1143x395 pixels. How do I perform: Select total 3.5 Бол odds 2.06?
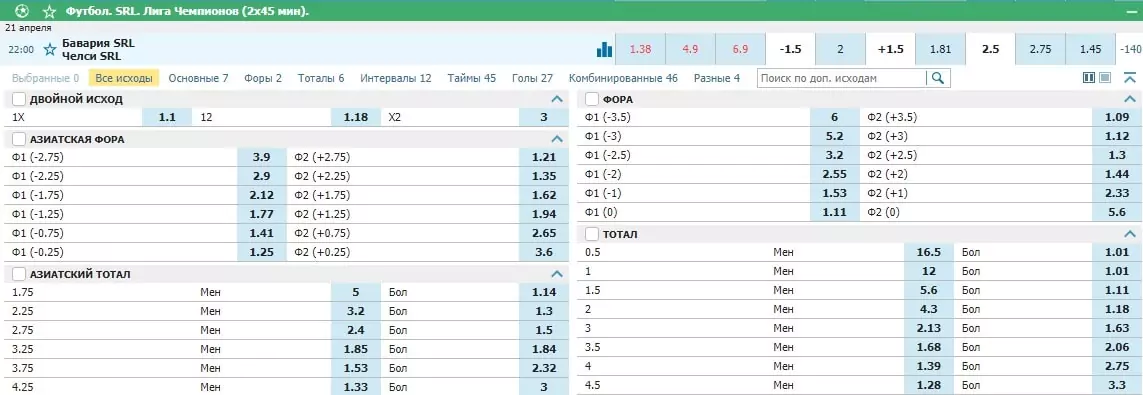click(x=1117, y=347)
